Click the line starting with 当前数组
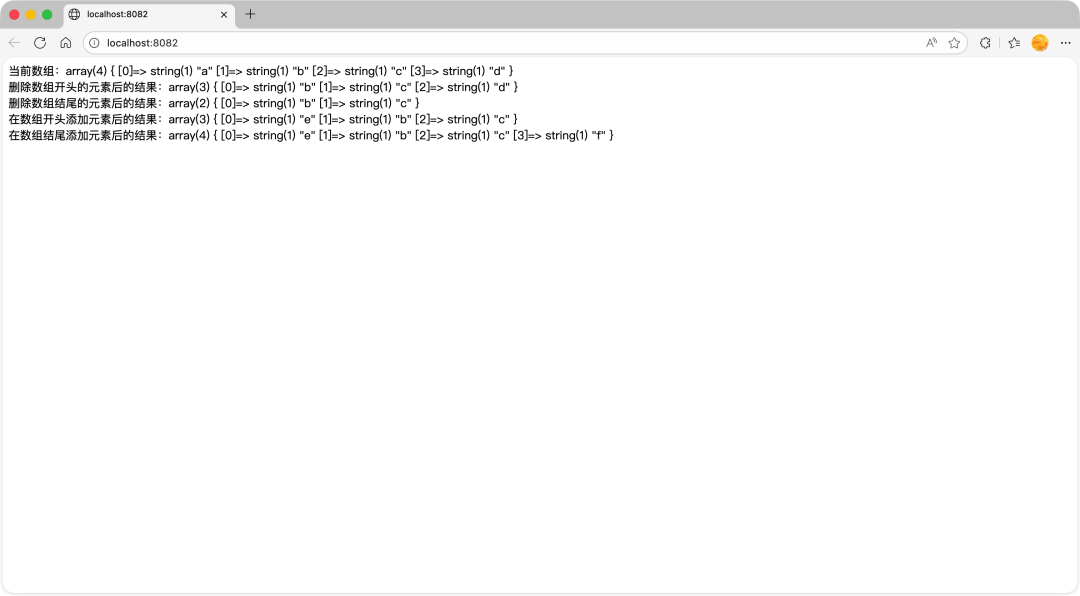This screenshot has width=1080, height=596. (x=261, y=71)
